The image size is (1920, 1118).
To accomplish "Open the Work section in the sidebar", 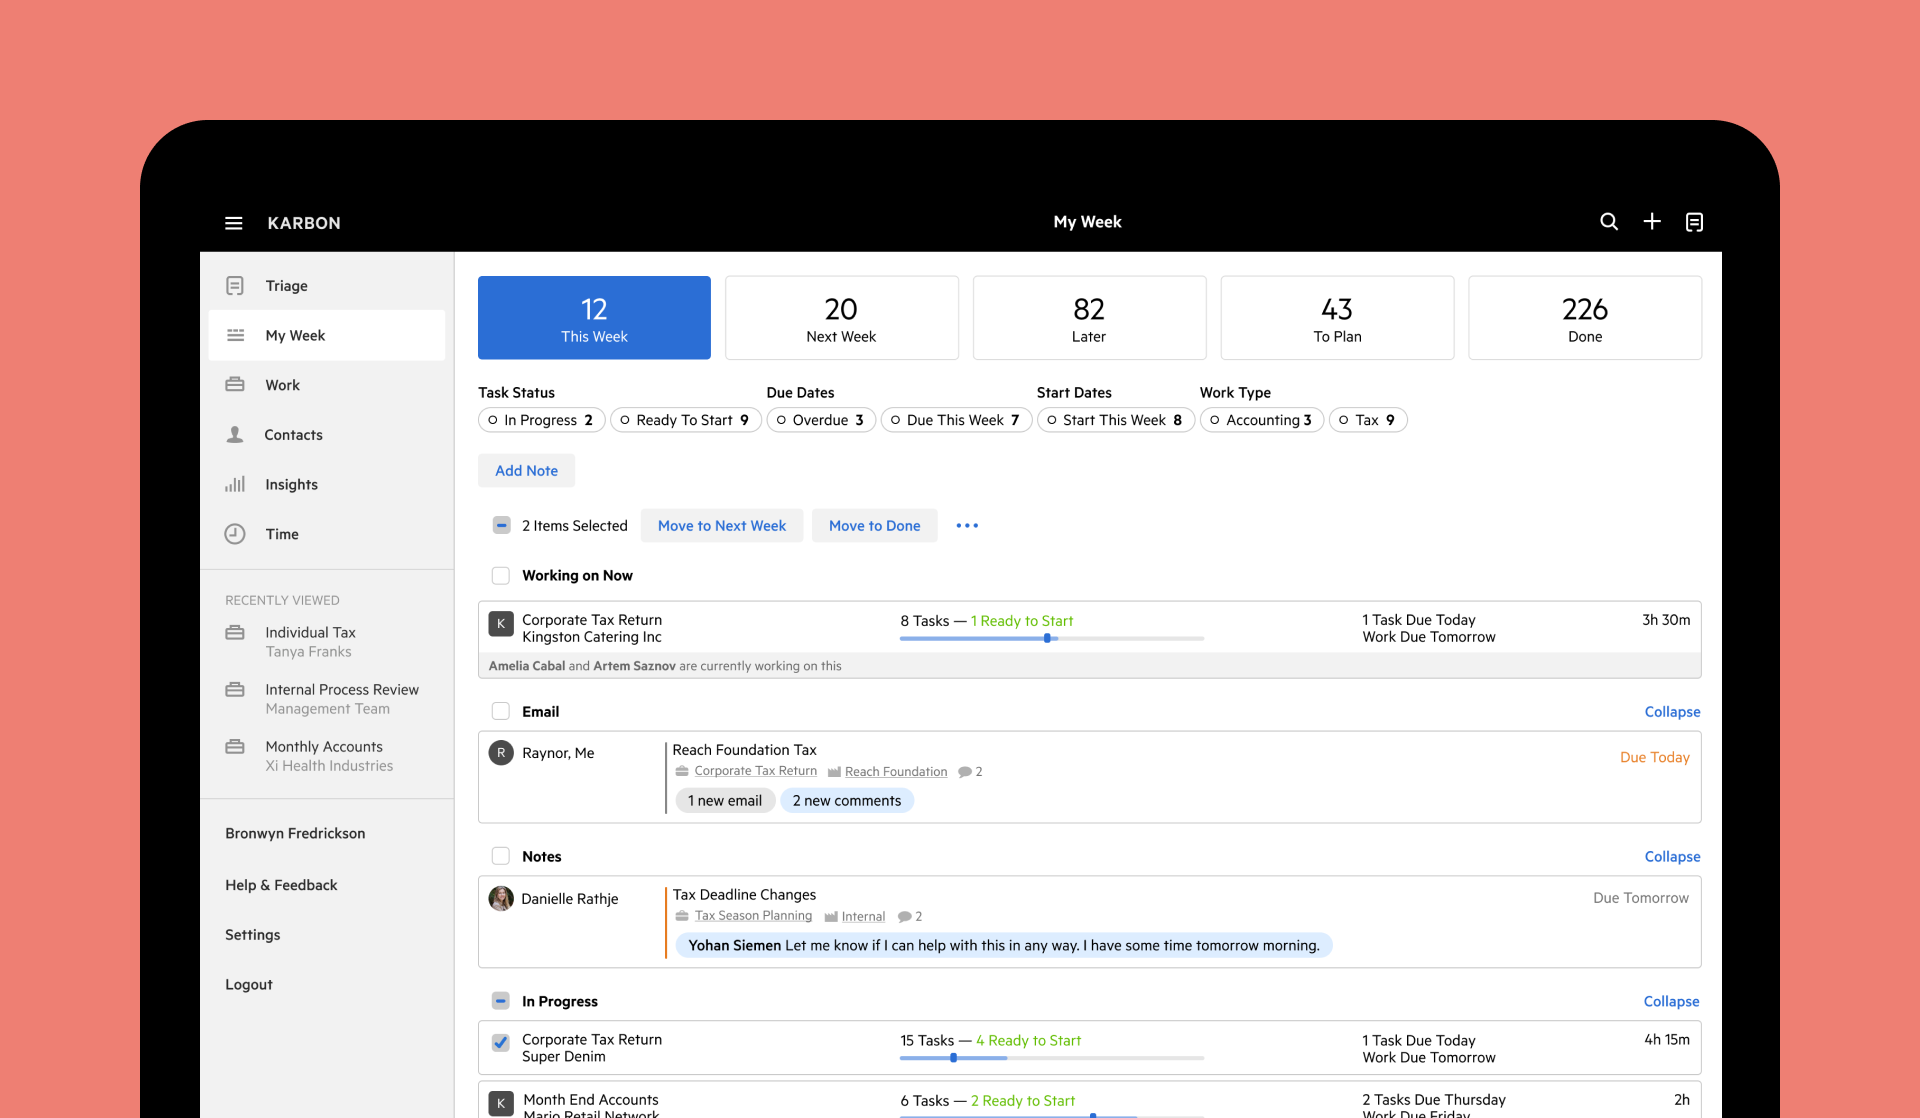I will tap(234, 384).
